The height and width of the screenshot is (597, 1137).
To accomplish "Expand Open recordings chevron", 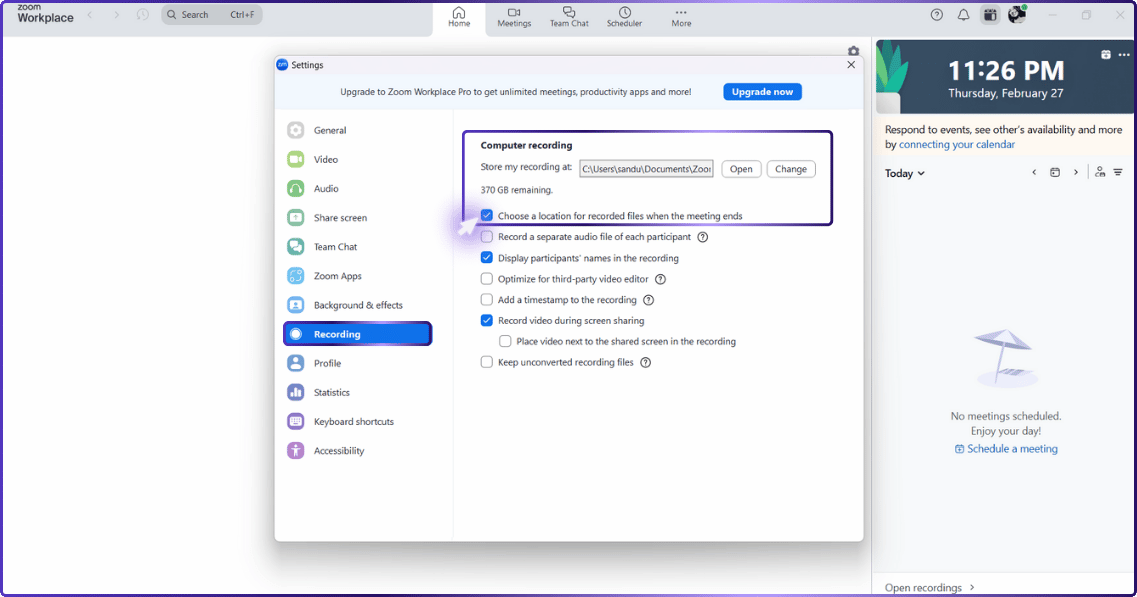I will click(x=972, y=588).
